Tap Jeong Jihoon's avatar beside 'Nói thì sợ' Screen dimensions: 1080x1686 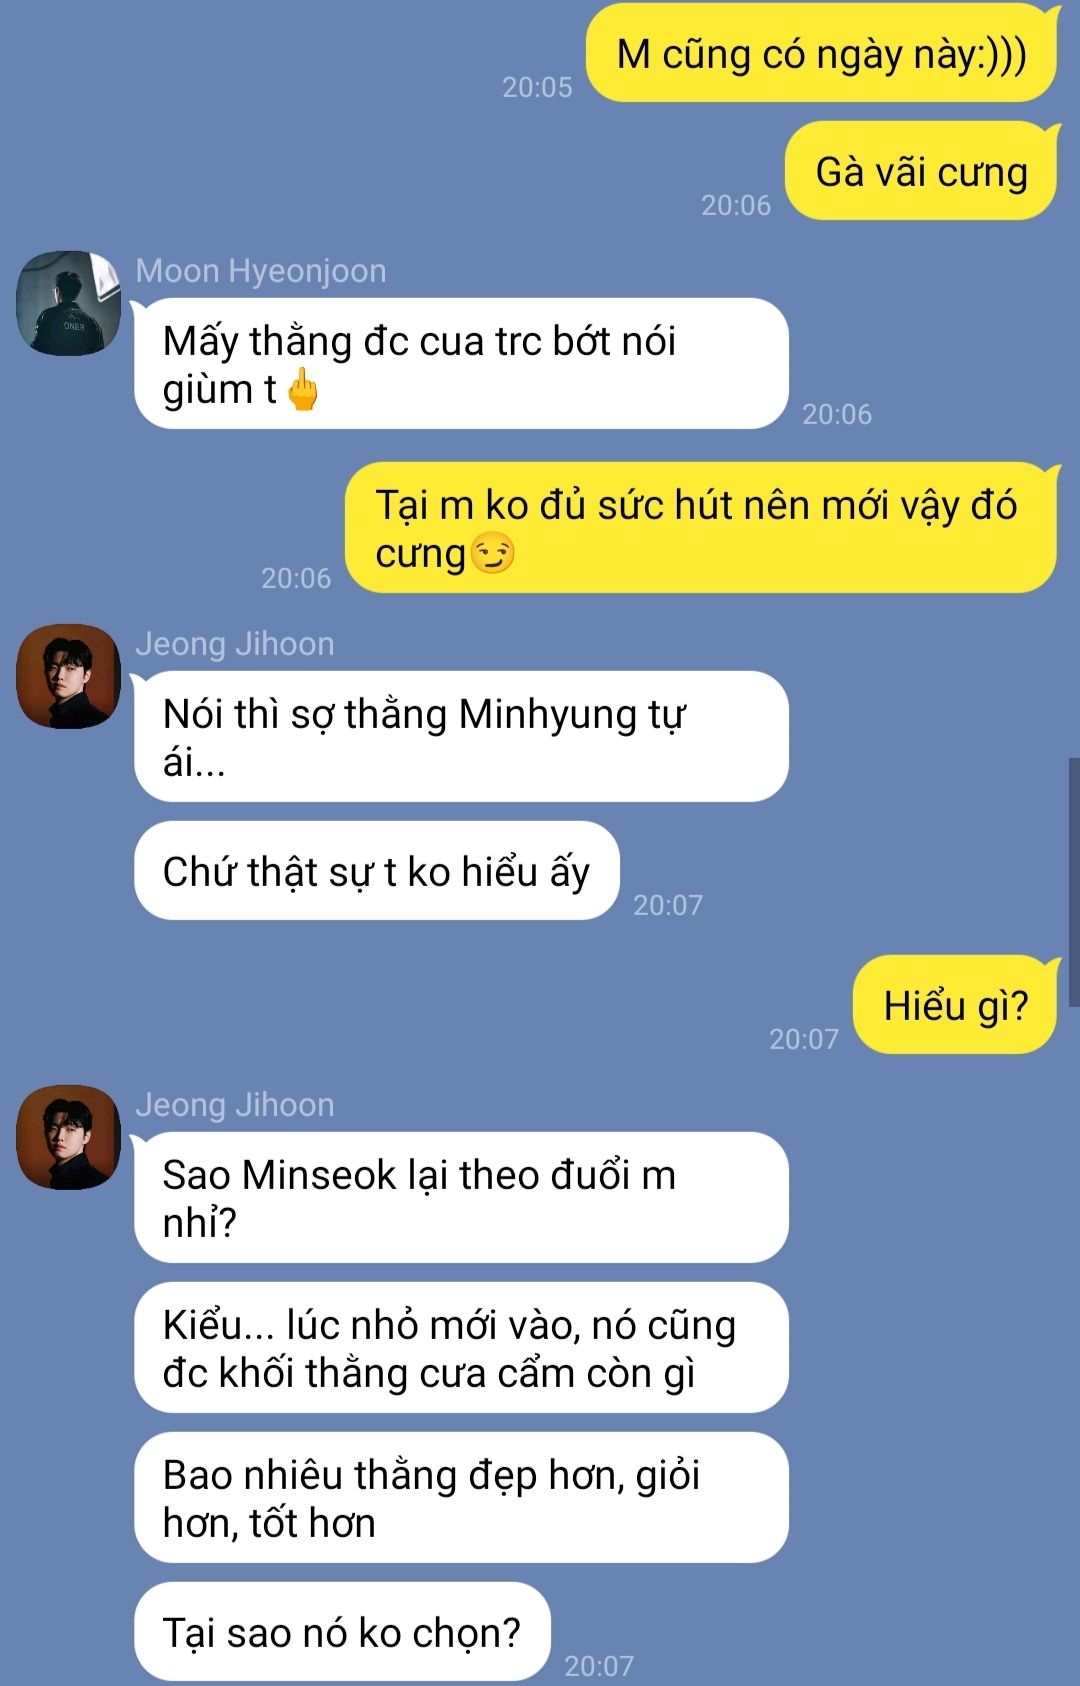pos(68,676)
